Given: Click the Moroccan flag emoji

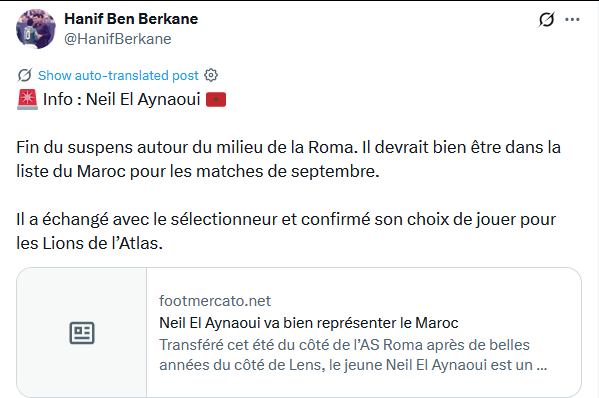Looking at the screenshot, I should click(x=216, y=100).
